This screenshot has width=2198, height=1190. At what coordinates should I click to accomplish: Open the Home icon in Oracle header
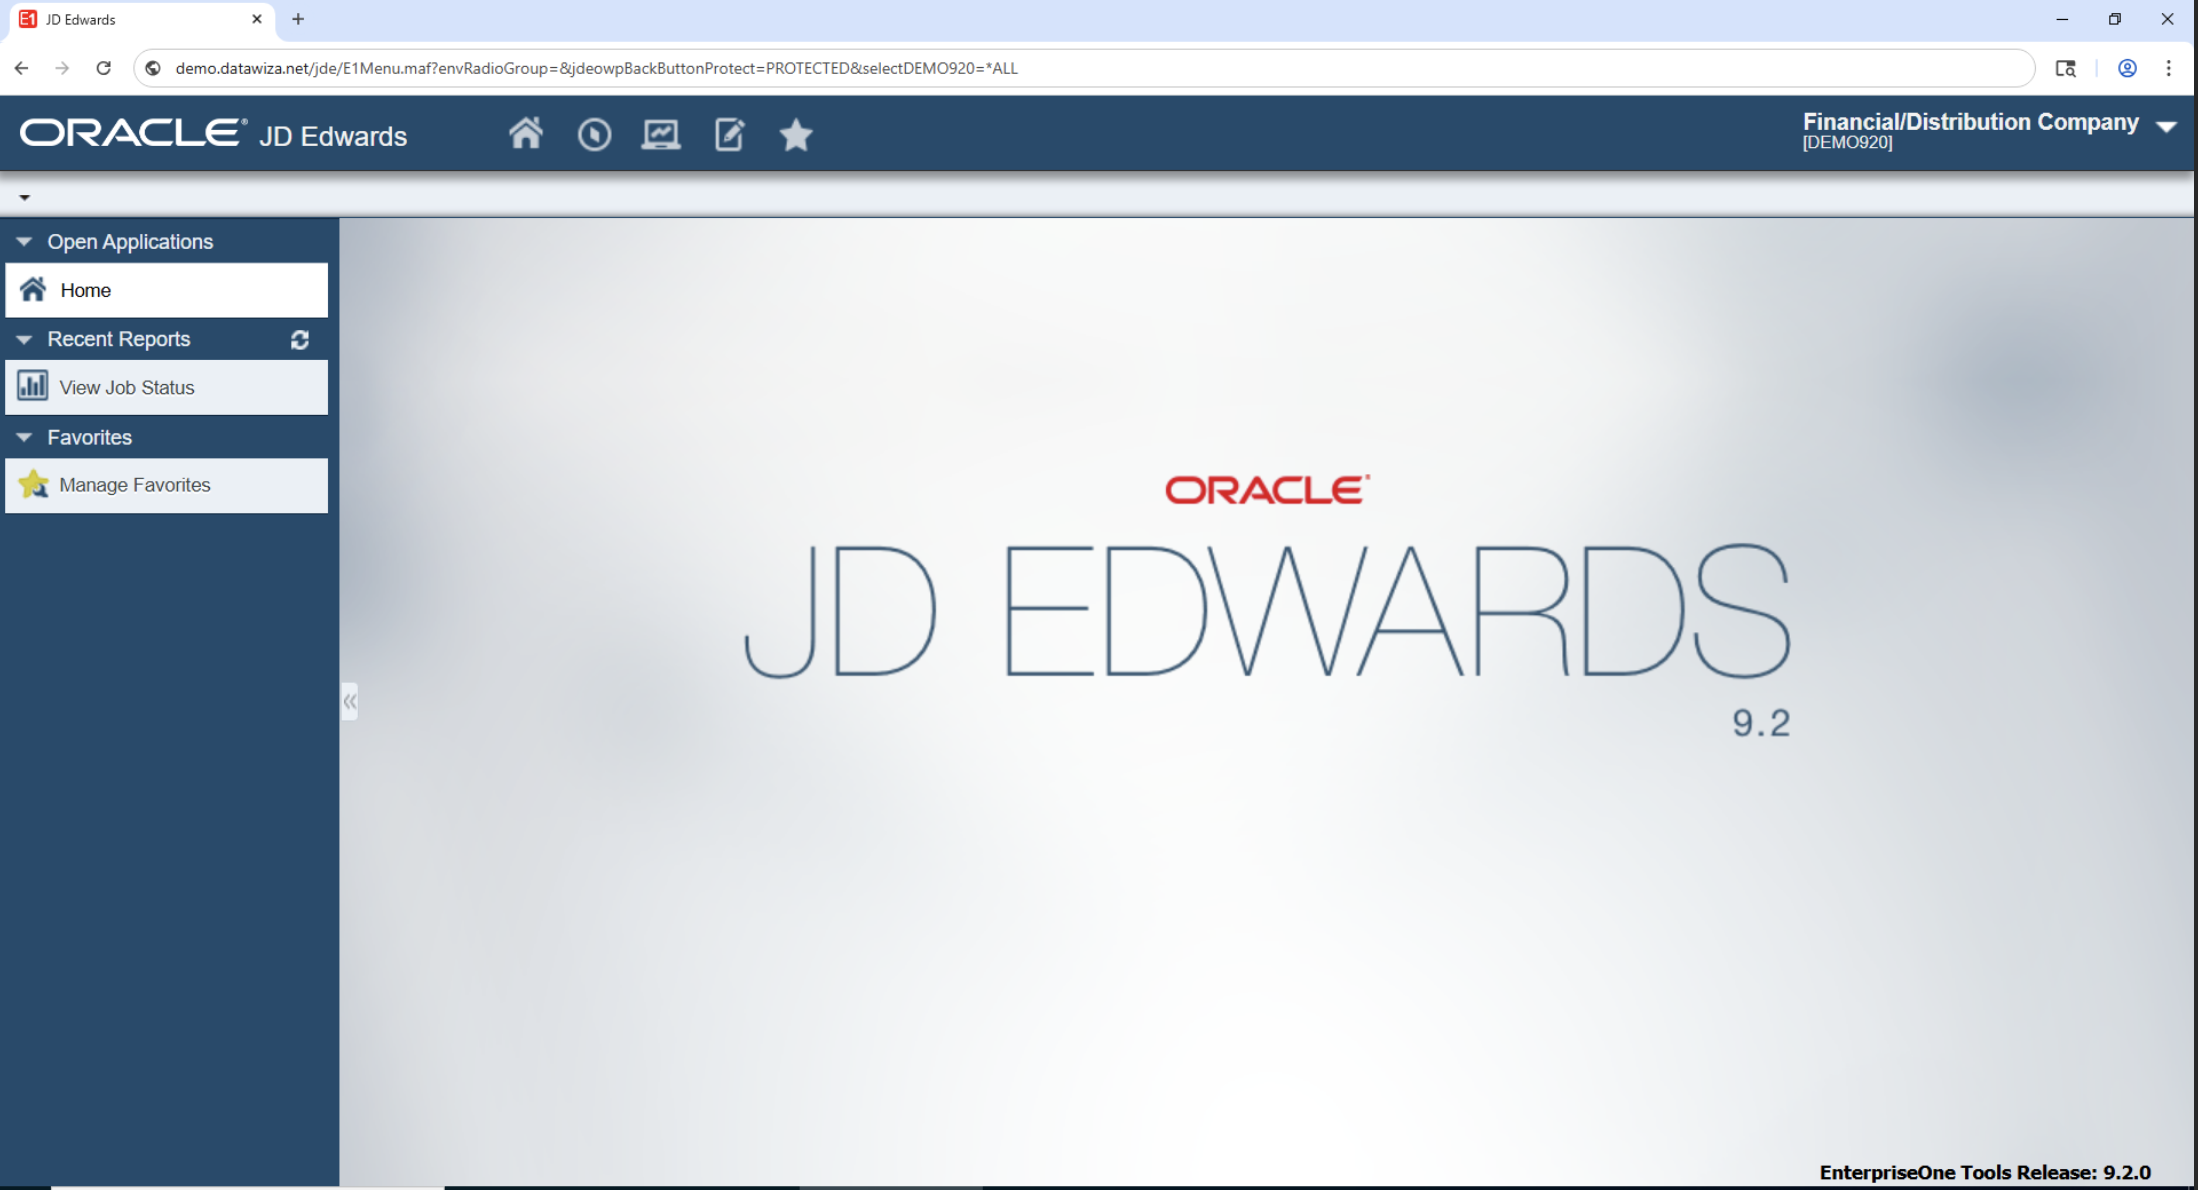(525, 134)
